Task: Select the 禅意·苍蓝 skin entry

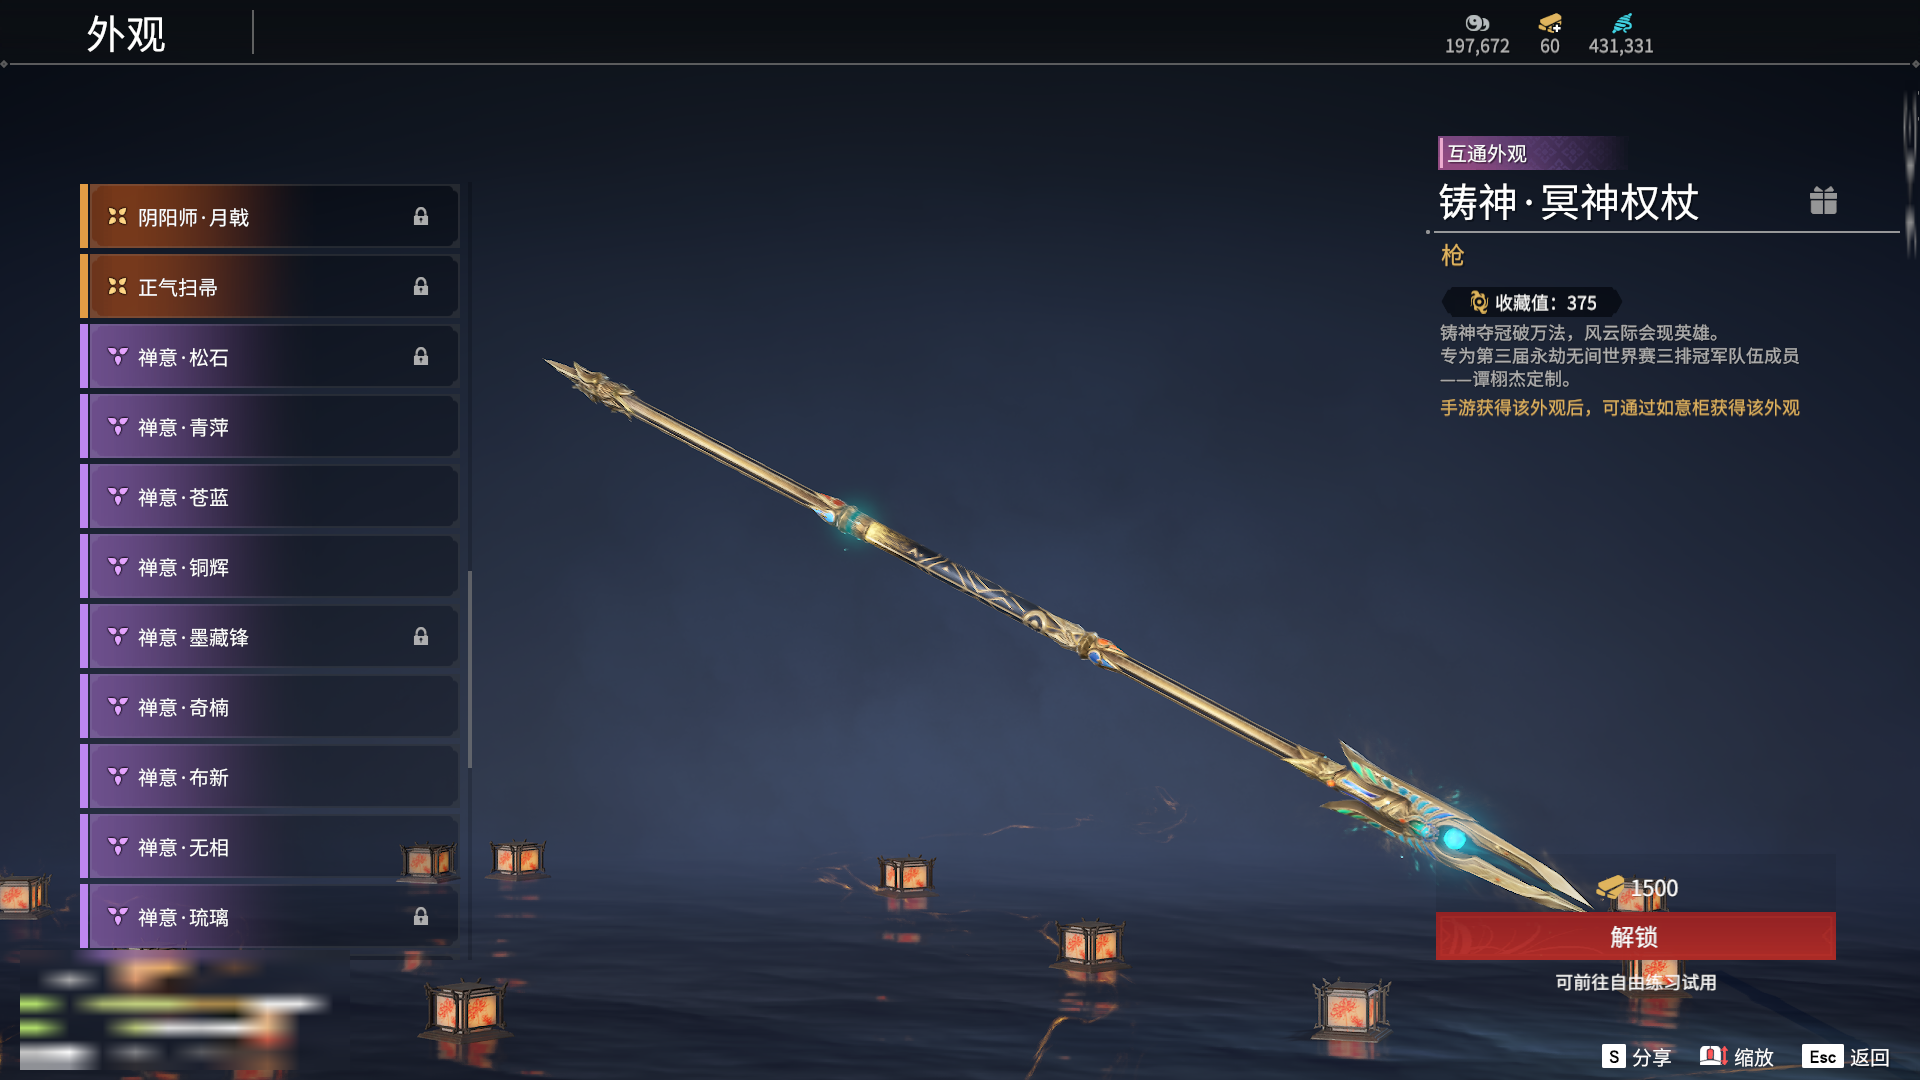Action: 270,497
